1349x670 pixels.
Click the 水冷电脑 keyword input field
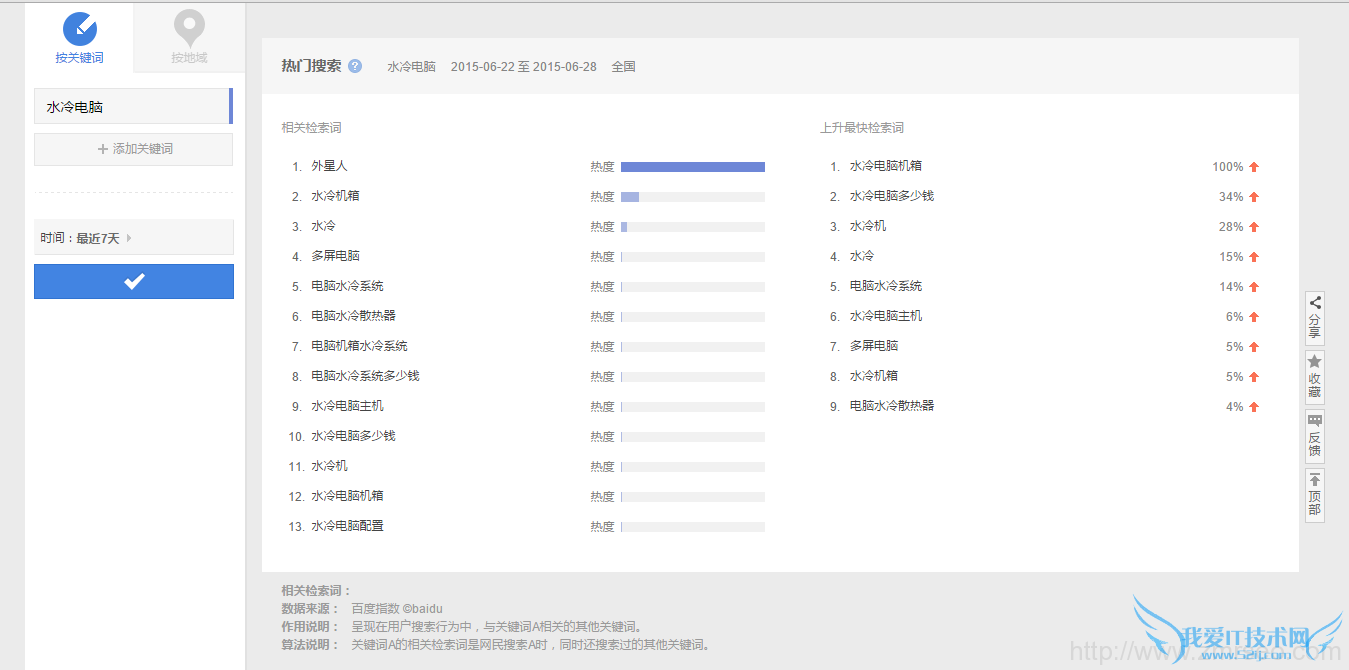[x=133, y=106]
